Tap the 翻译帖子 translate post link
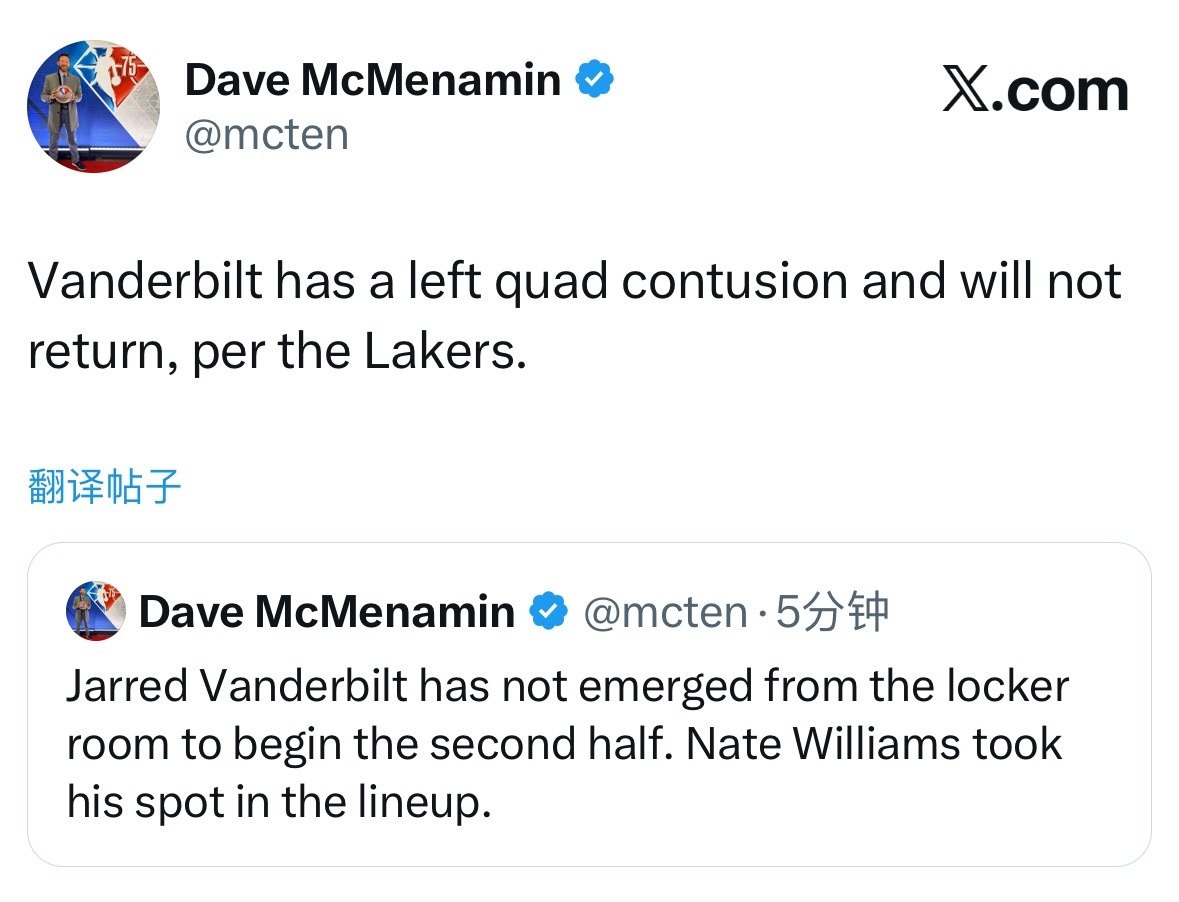This screenshot has width=1179, height=902. click(x=105, y=487)
